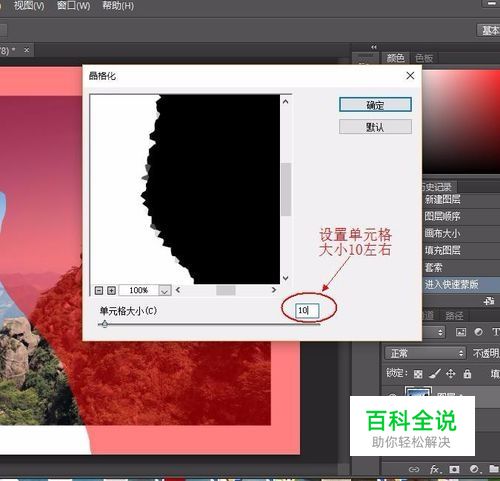Select the 填充图层 history state
The image size is (500, 481).
click(461, 250)
